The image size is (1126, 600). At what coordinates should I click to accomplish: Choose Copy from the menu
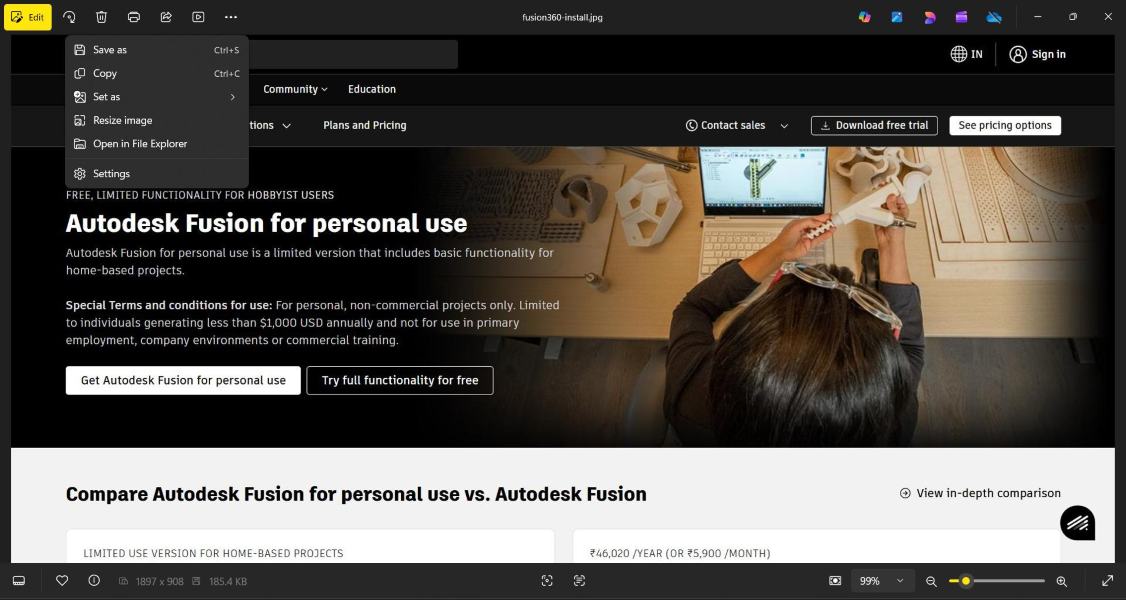(x=157, y=73)
